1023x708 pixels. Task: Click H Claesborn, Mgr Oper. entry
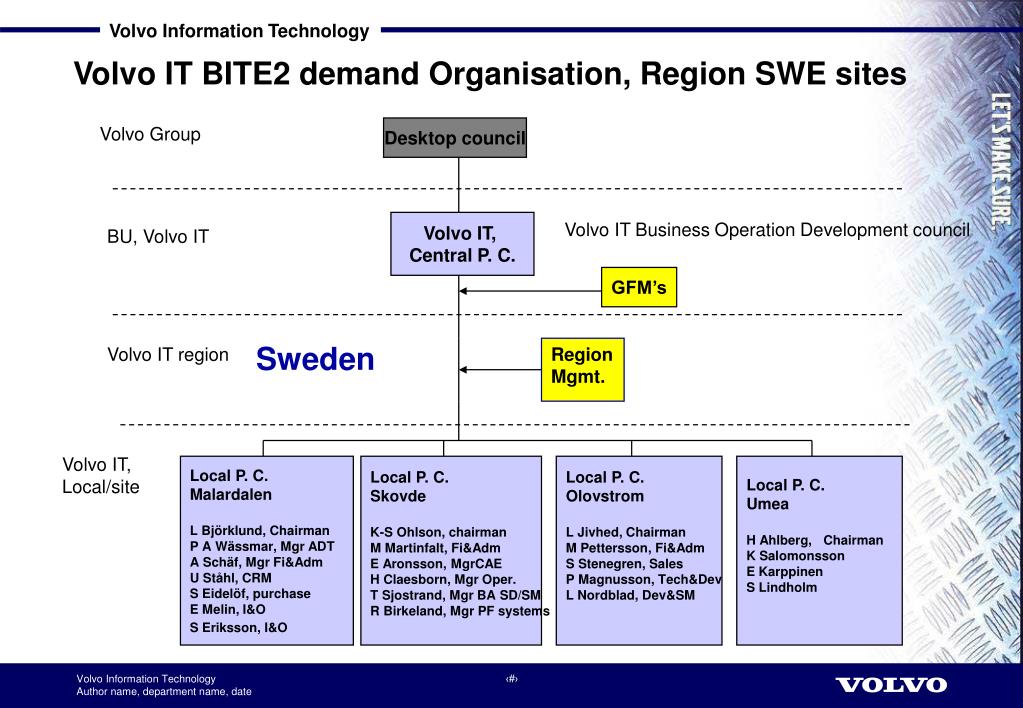[x=443, y=579]
